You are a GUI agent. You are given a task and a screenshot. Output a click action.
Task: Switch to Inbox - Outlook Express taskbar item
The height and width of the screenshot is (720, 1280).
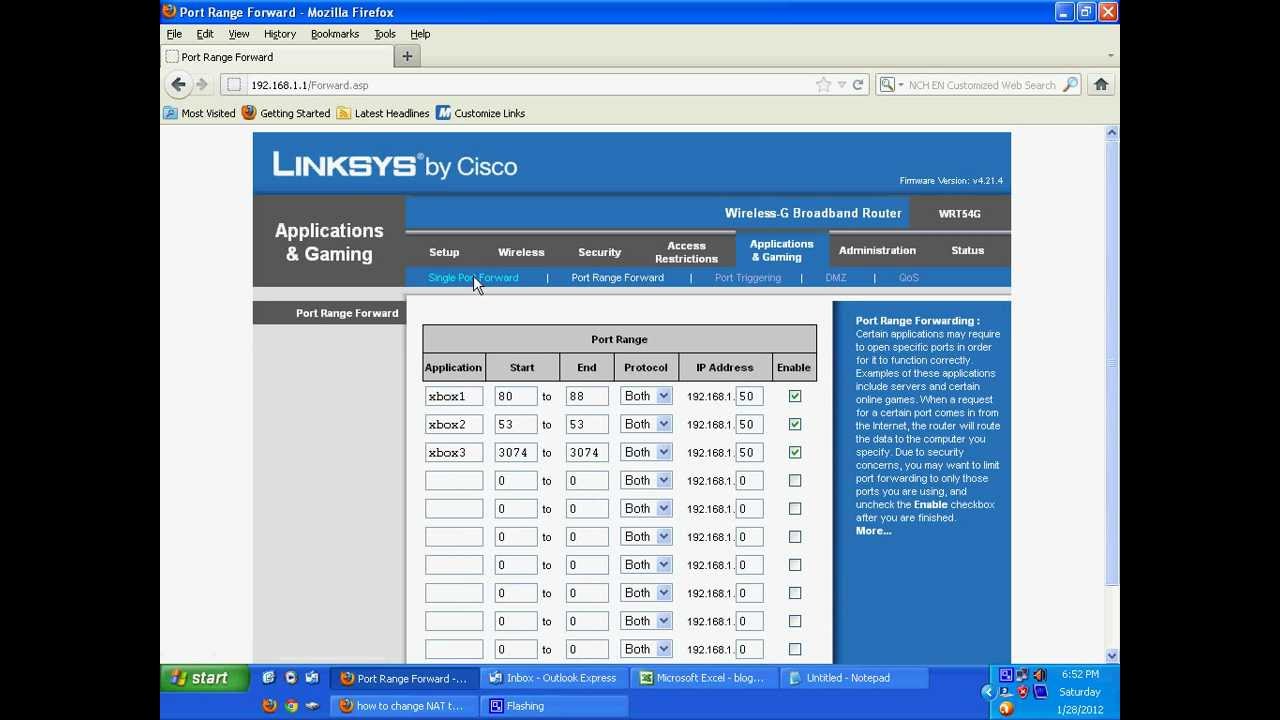553,678
